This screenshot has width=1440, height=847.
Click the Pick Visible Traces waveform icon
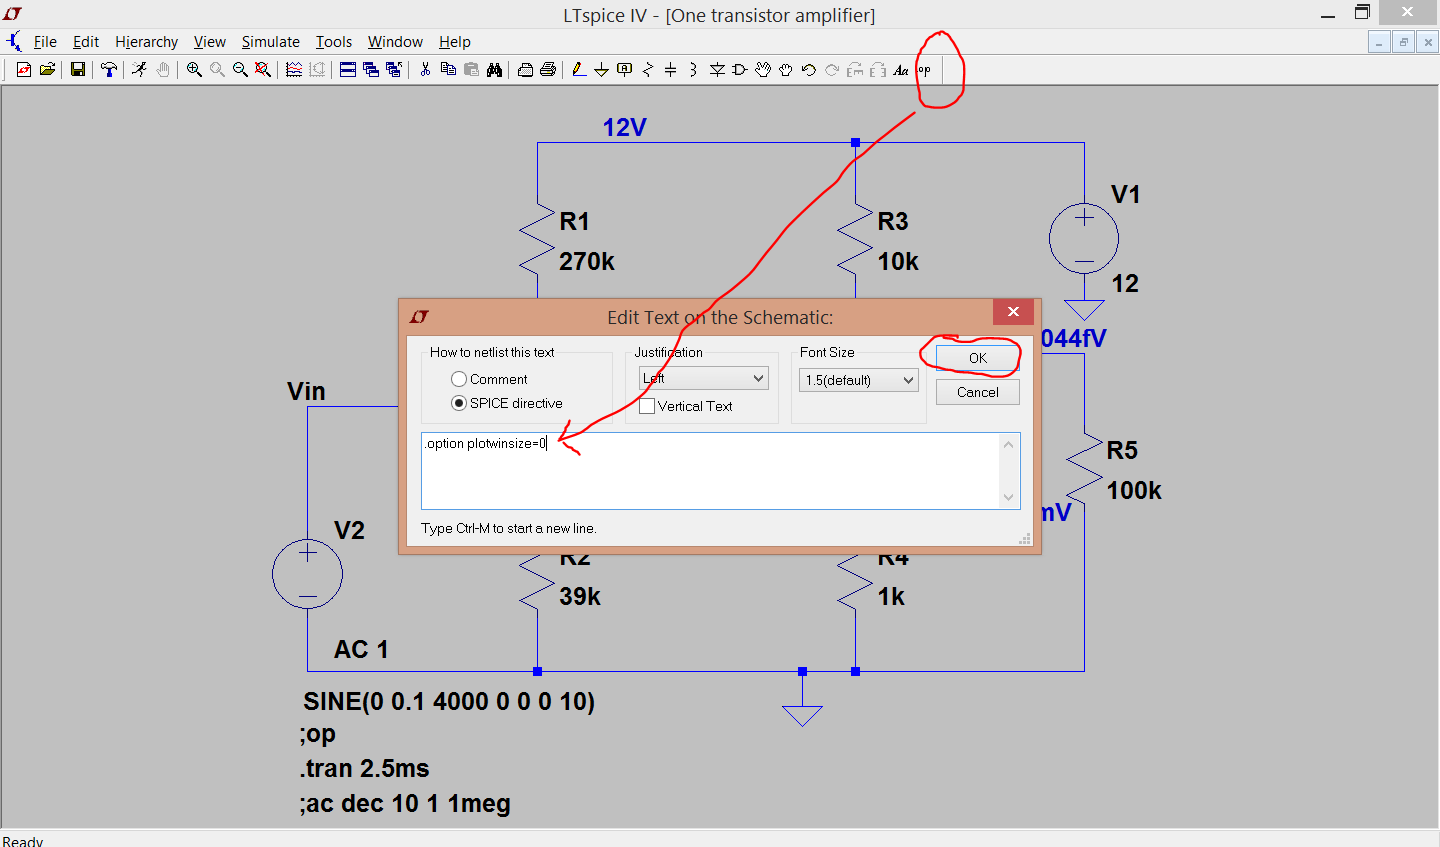pos(294,70)
